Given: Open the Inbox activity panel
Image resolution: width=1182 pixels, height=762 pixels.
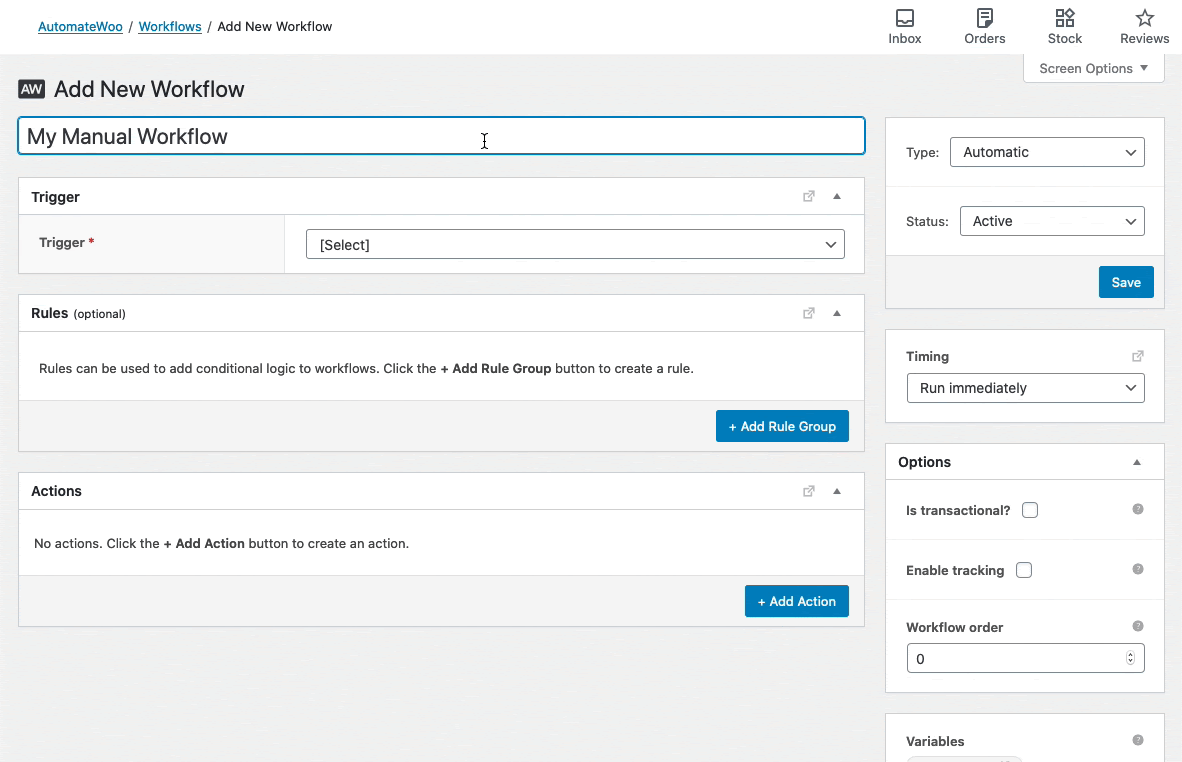Looking at the screenshot, I should pyautogui.click(x=905, y=27).
